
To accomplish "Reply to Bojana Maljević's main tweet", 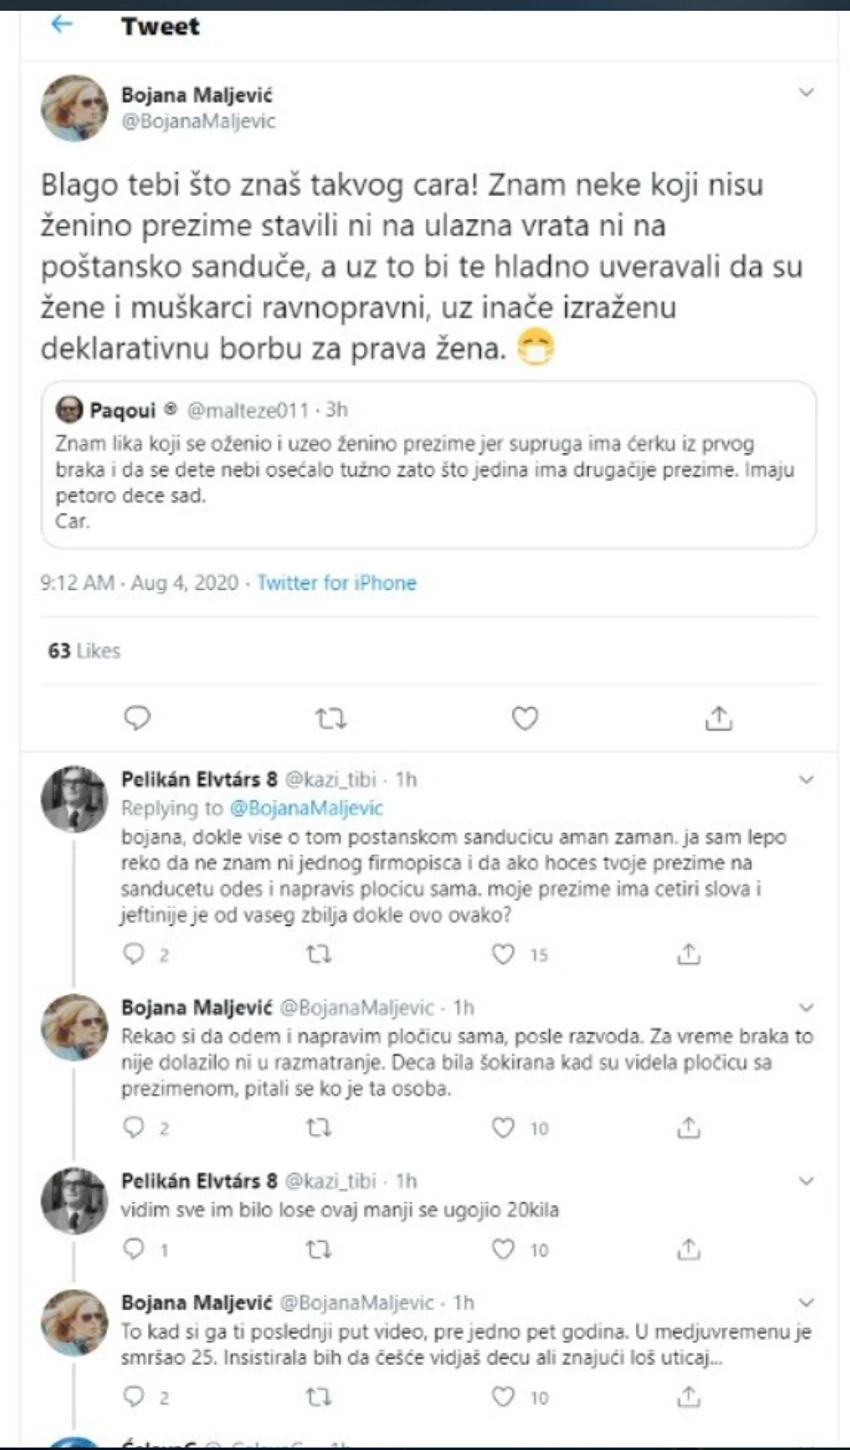I will pos(137,718).
